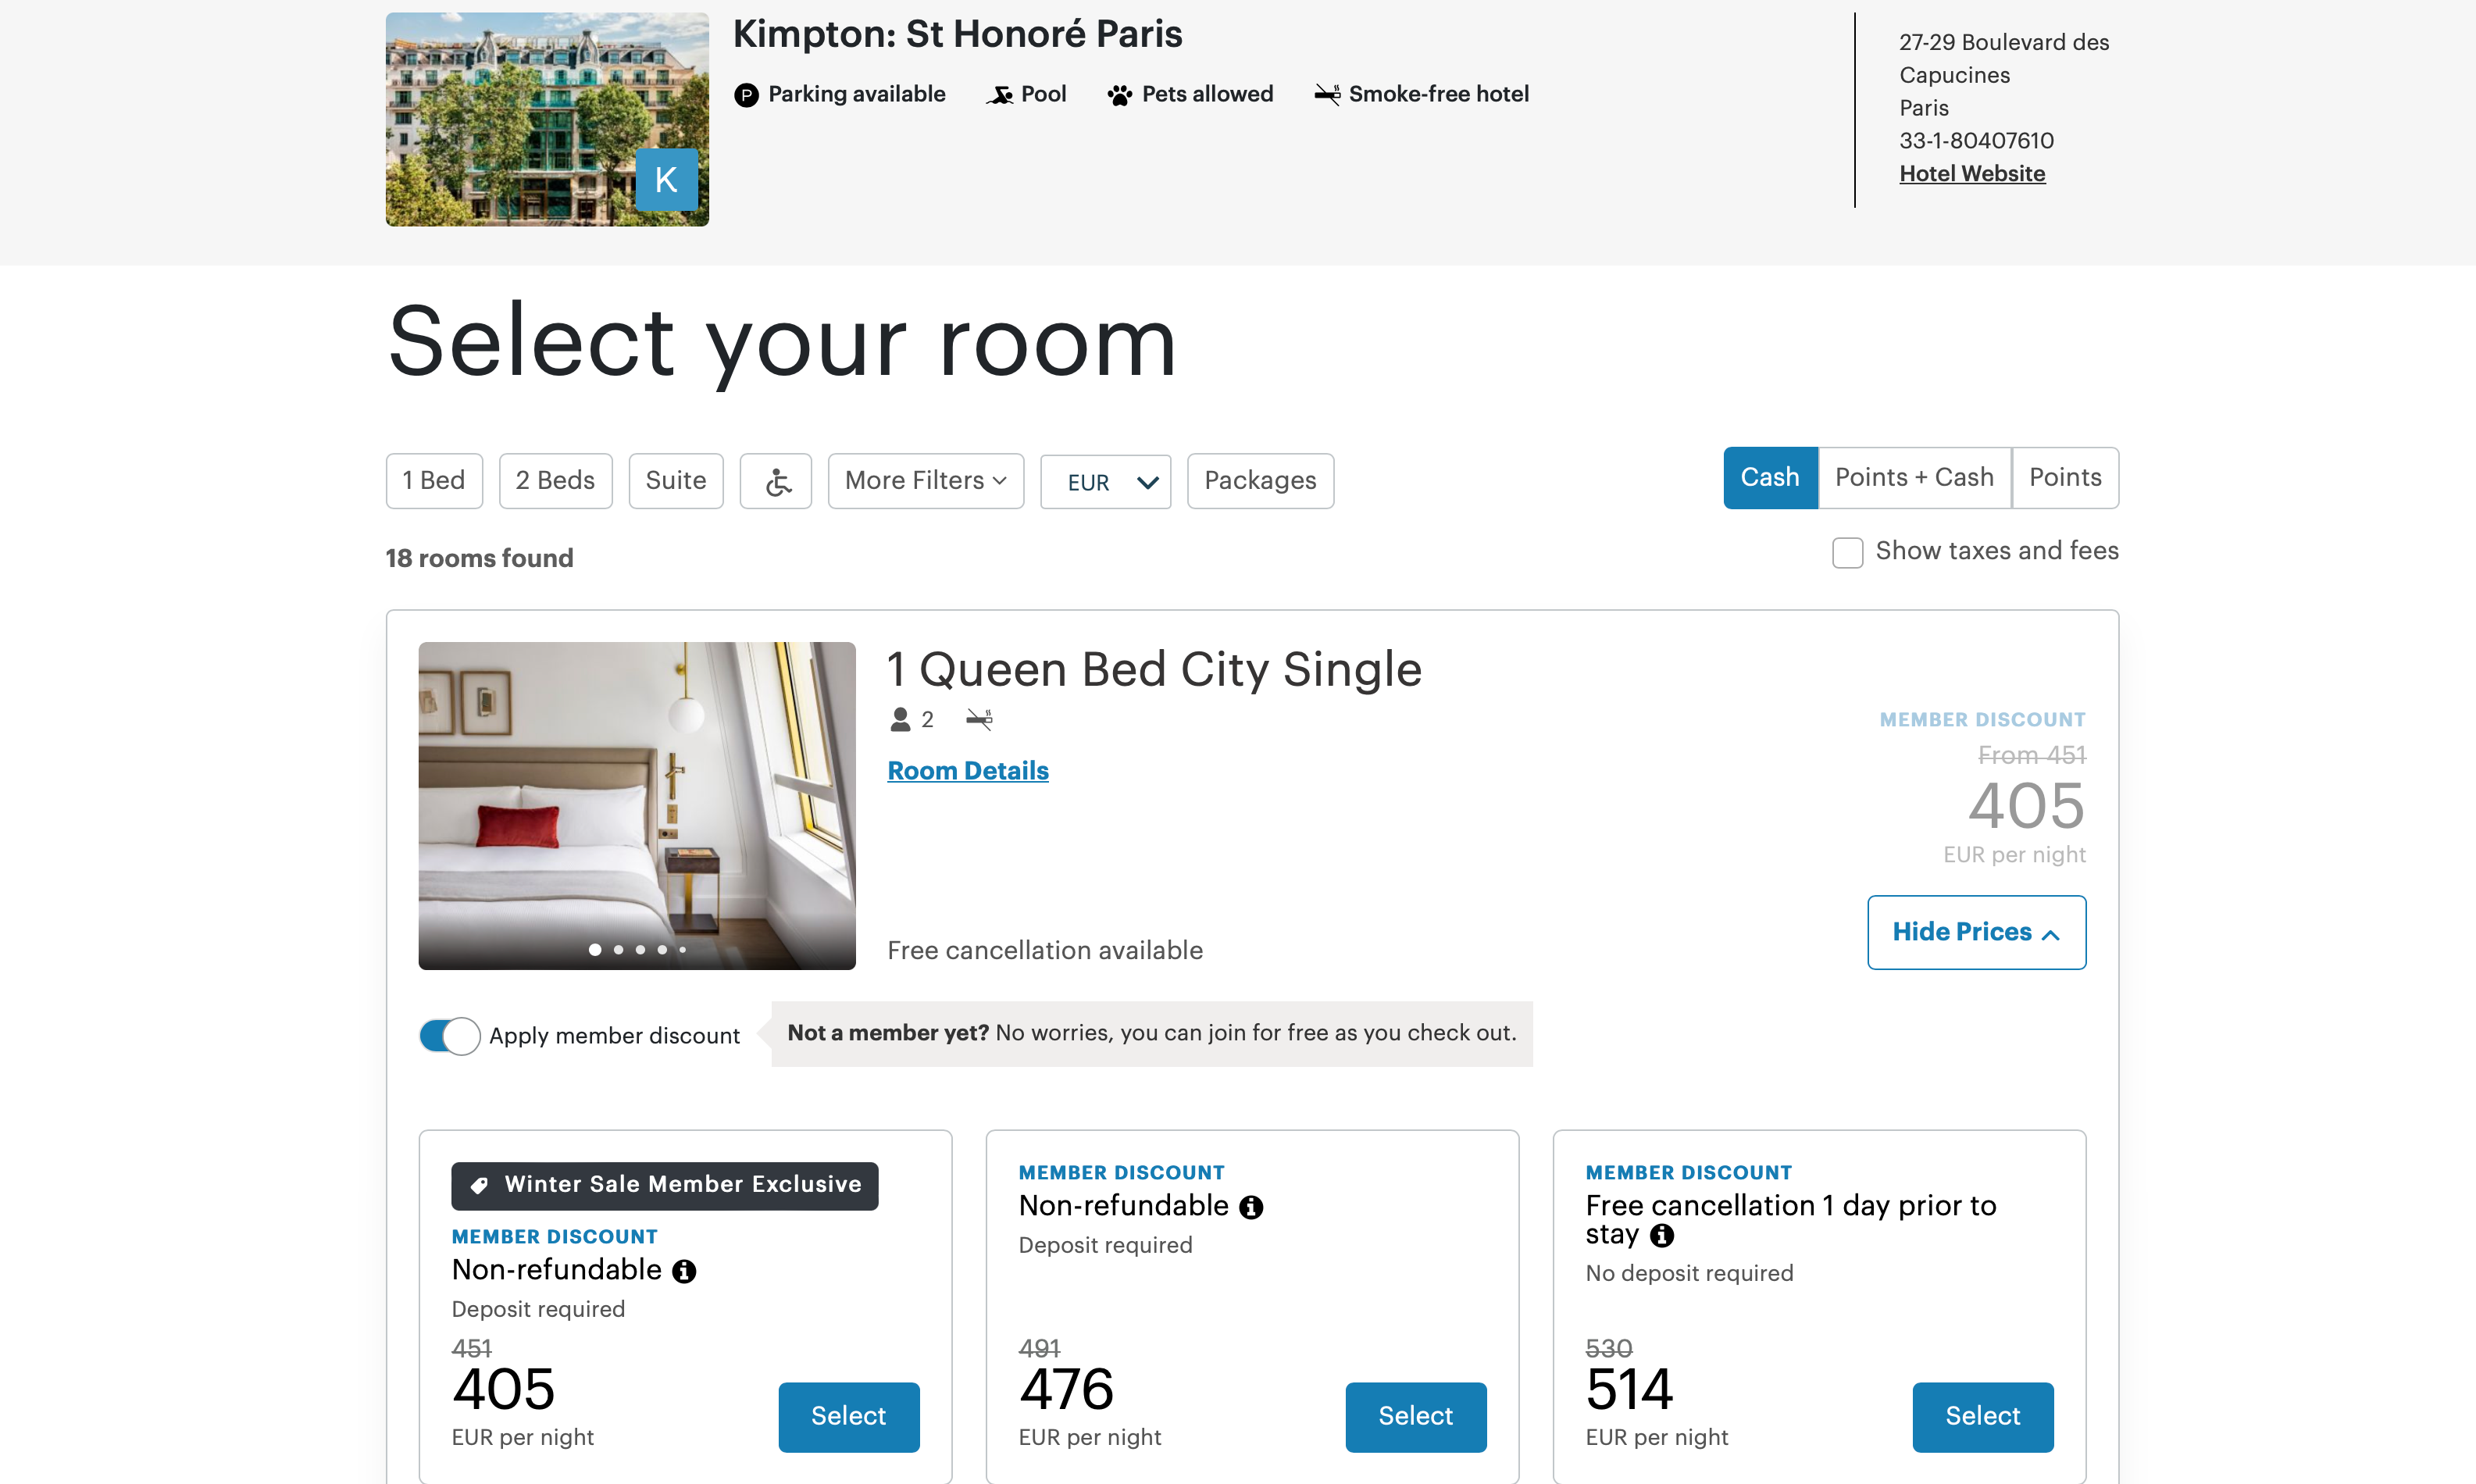Click info icon beside Winter Sale Non-refundable
Image resolution: width=2476 pixels, height=1484 pixels.
pyautogui.click(x=684, y=1271)
